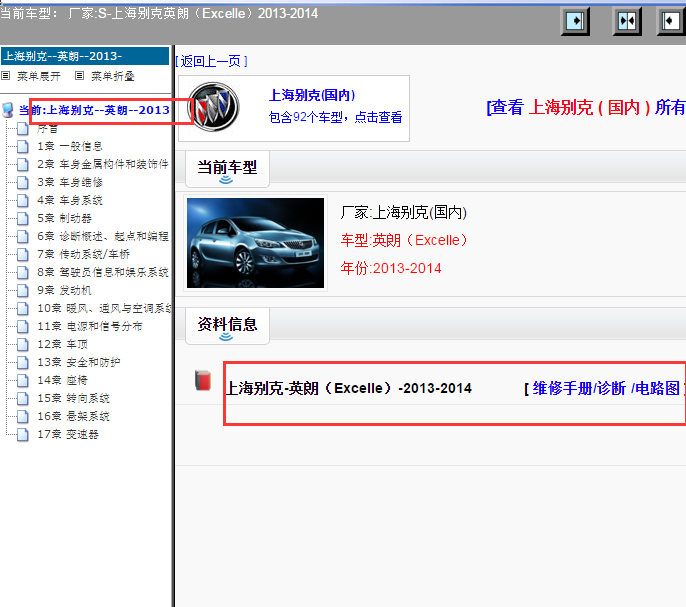Click page icon next to 3章 车身维修
This screenshot has width=686, height=607.
click(x=23, y=182)
